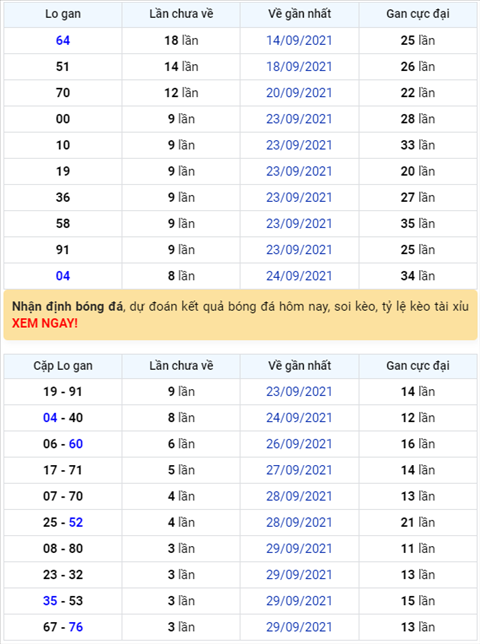Select the 33 lần maximum cell

pyautogui.click(x=418, y=145)
